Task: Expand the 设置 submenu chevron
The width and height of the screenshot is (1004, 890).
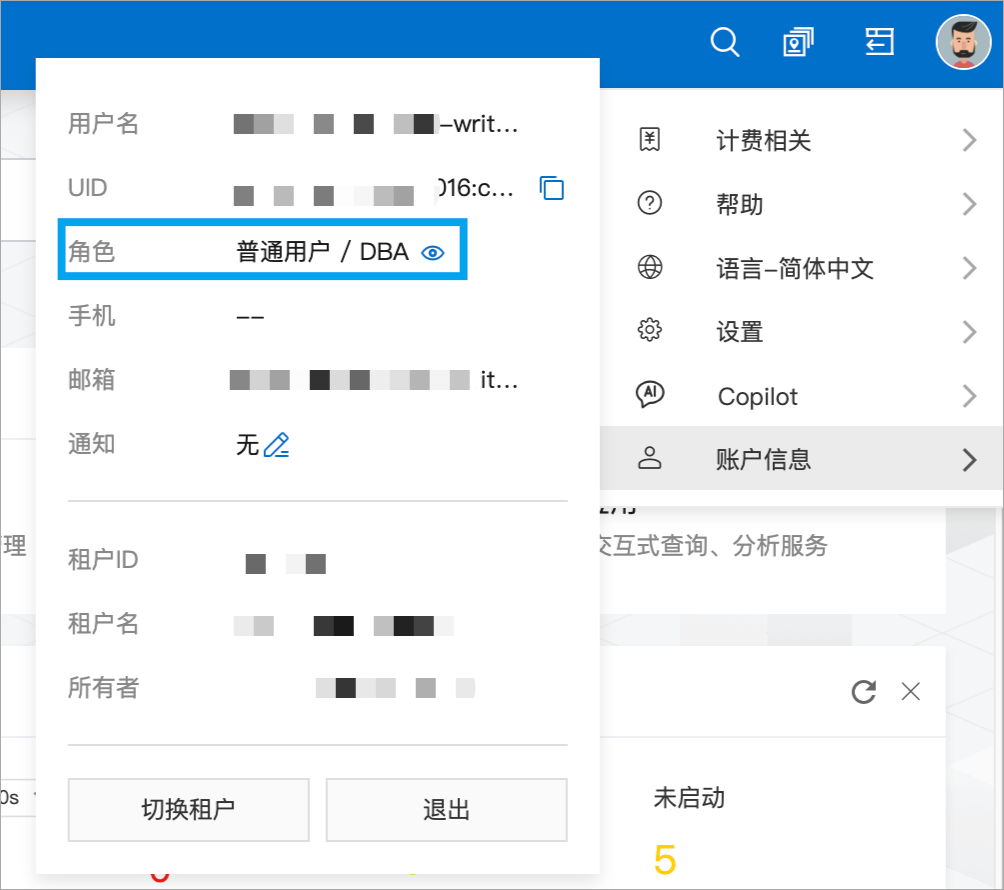Action: coord(969,332)
